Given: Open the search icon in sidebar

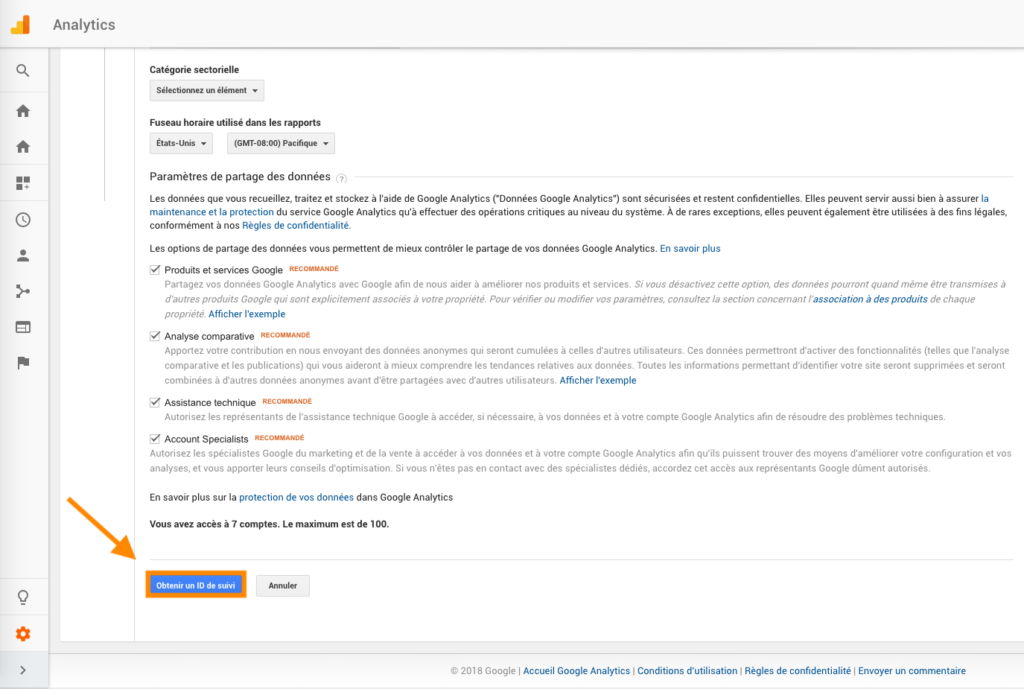Looking at the screenshot, I should pyautogui.click(x=23, y=71).
